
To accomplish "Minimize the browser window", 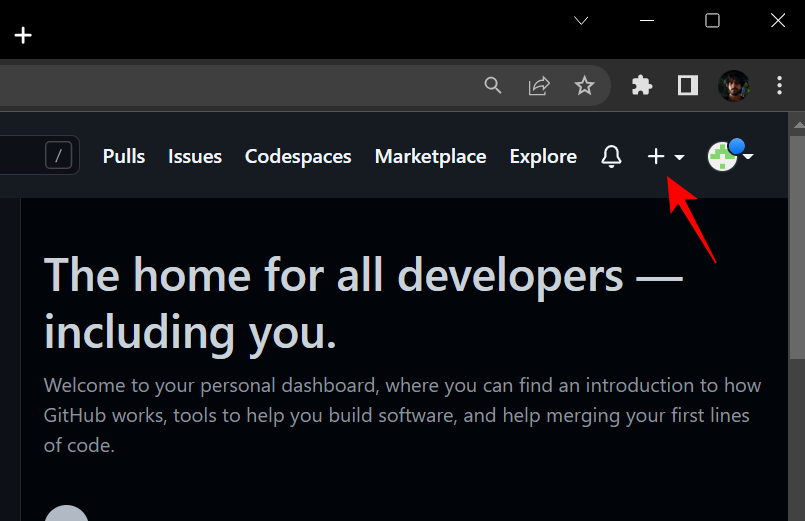I will [647, 21].
